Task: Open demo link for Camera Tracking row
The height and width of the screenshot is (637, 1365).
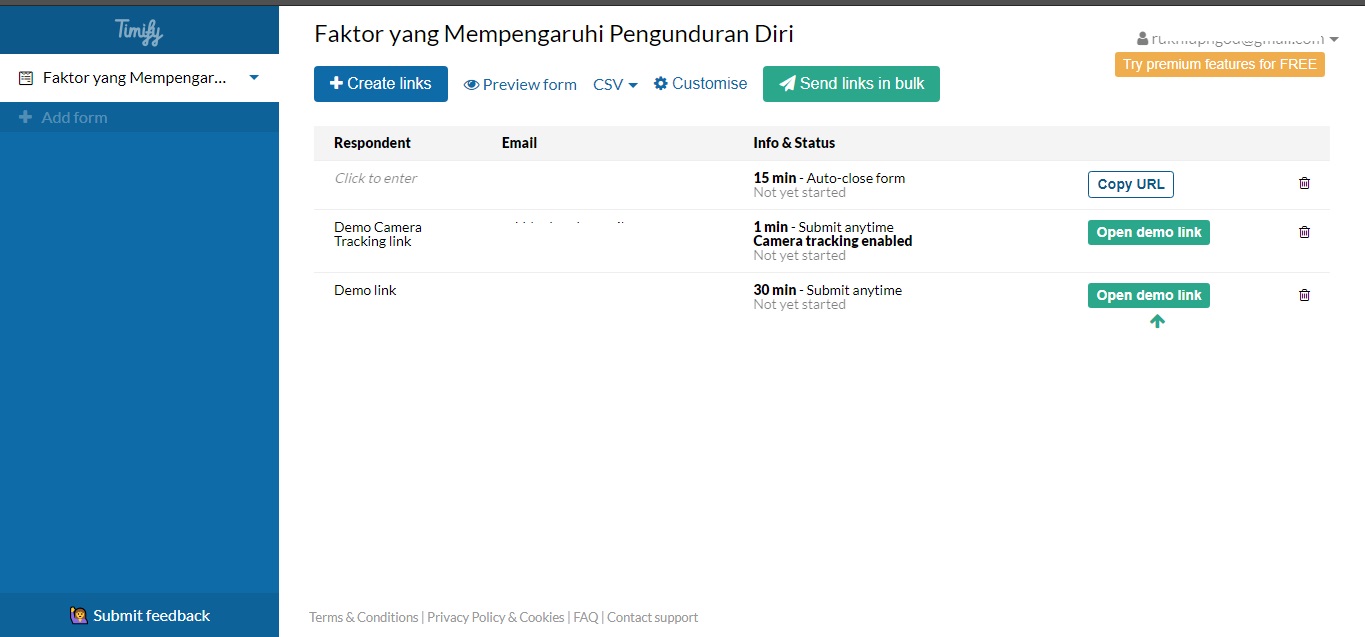Action: point(1149,232)
